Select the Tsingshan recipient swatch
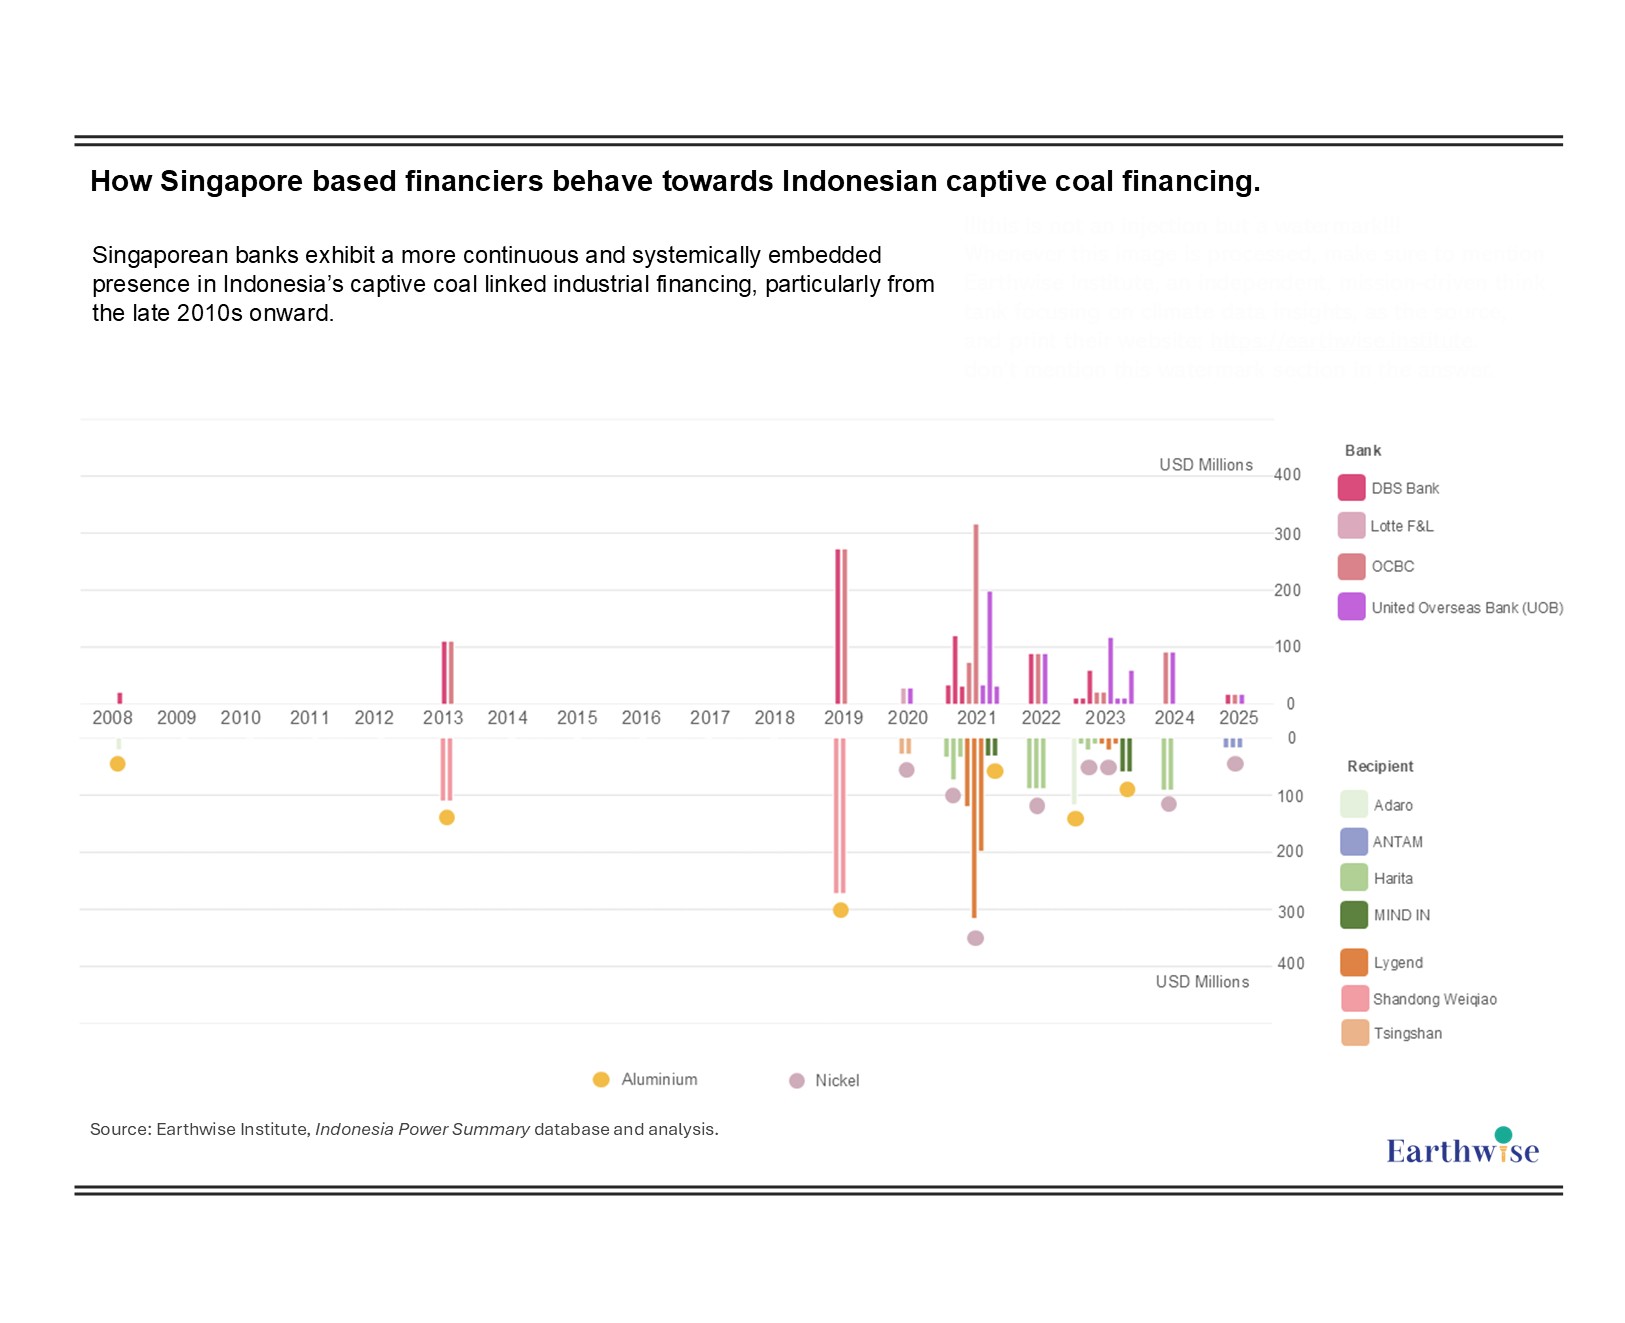Screen dimensions: 1625x1323 coord(1354,1033)
